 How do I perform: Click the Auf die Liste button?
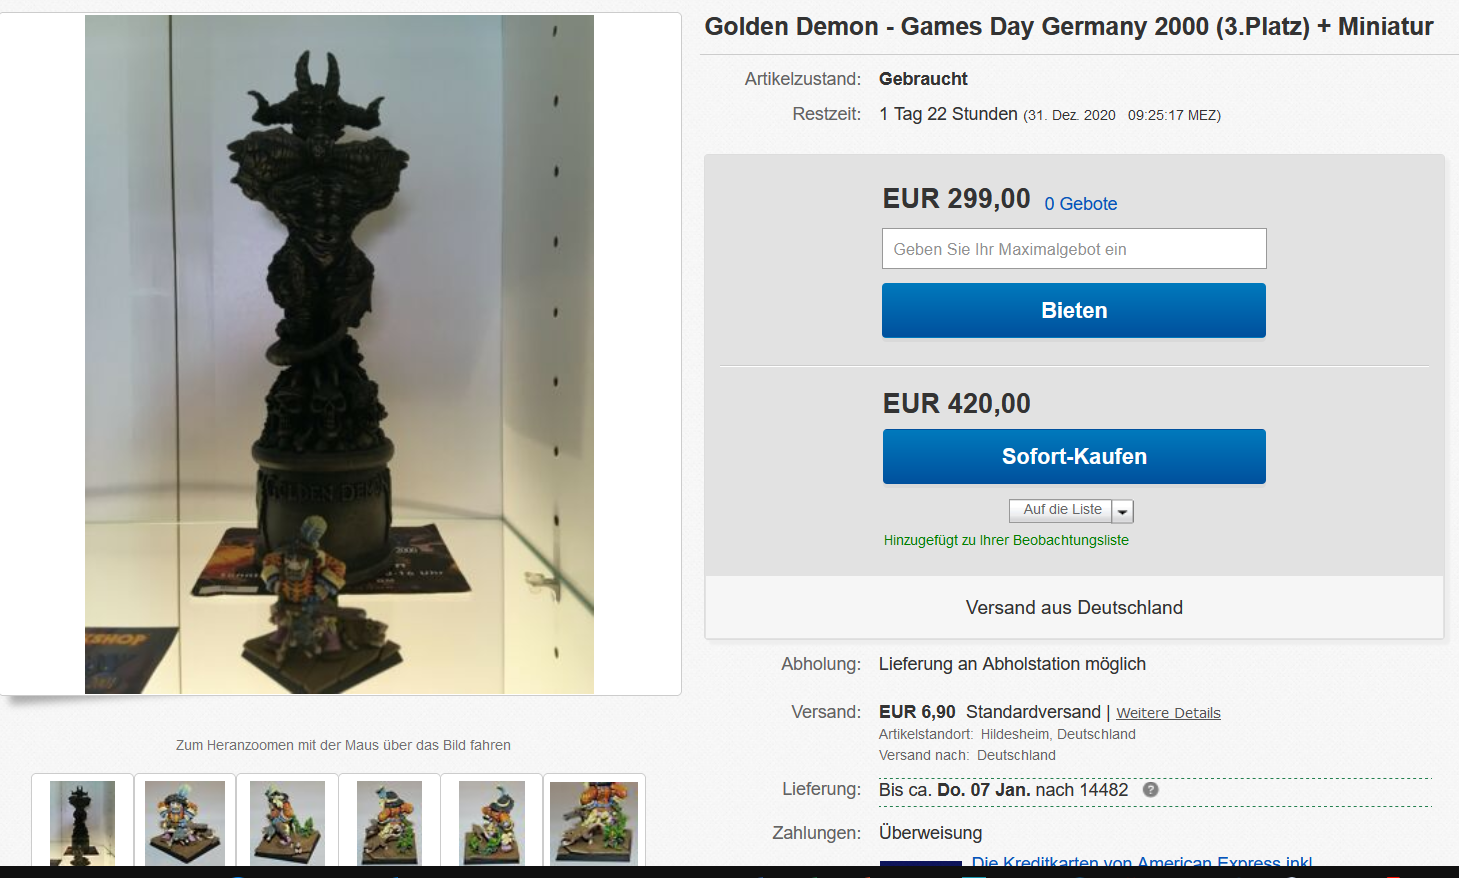[1061, 510]
